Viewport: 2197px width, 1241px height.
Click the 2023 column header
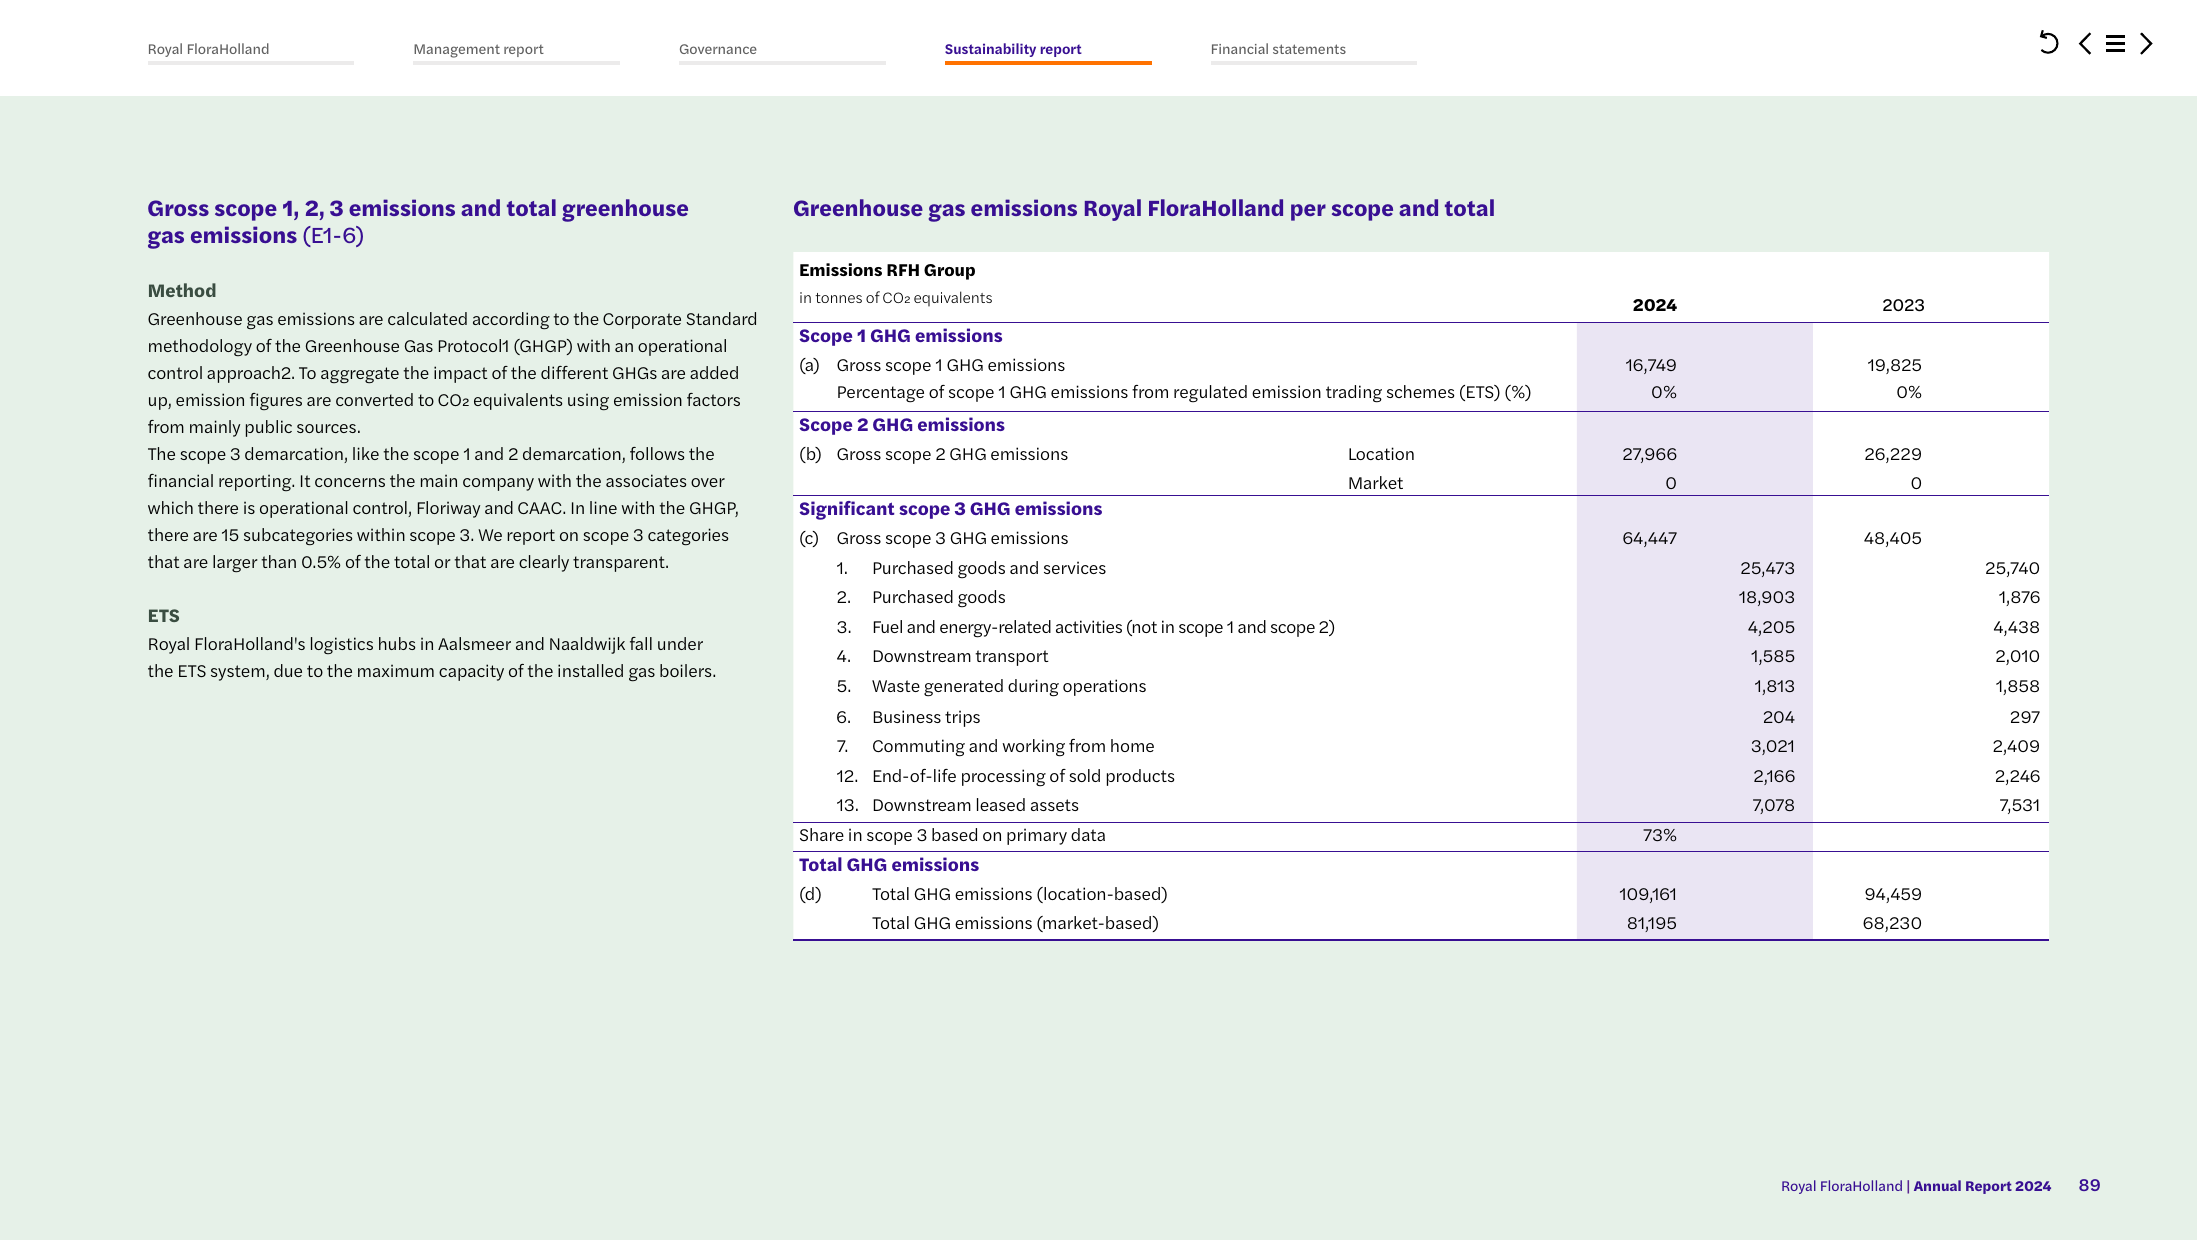pos(1902,305)
